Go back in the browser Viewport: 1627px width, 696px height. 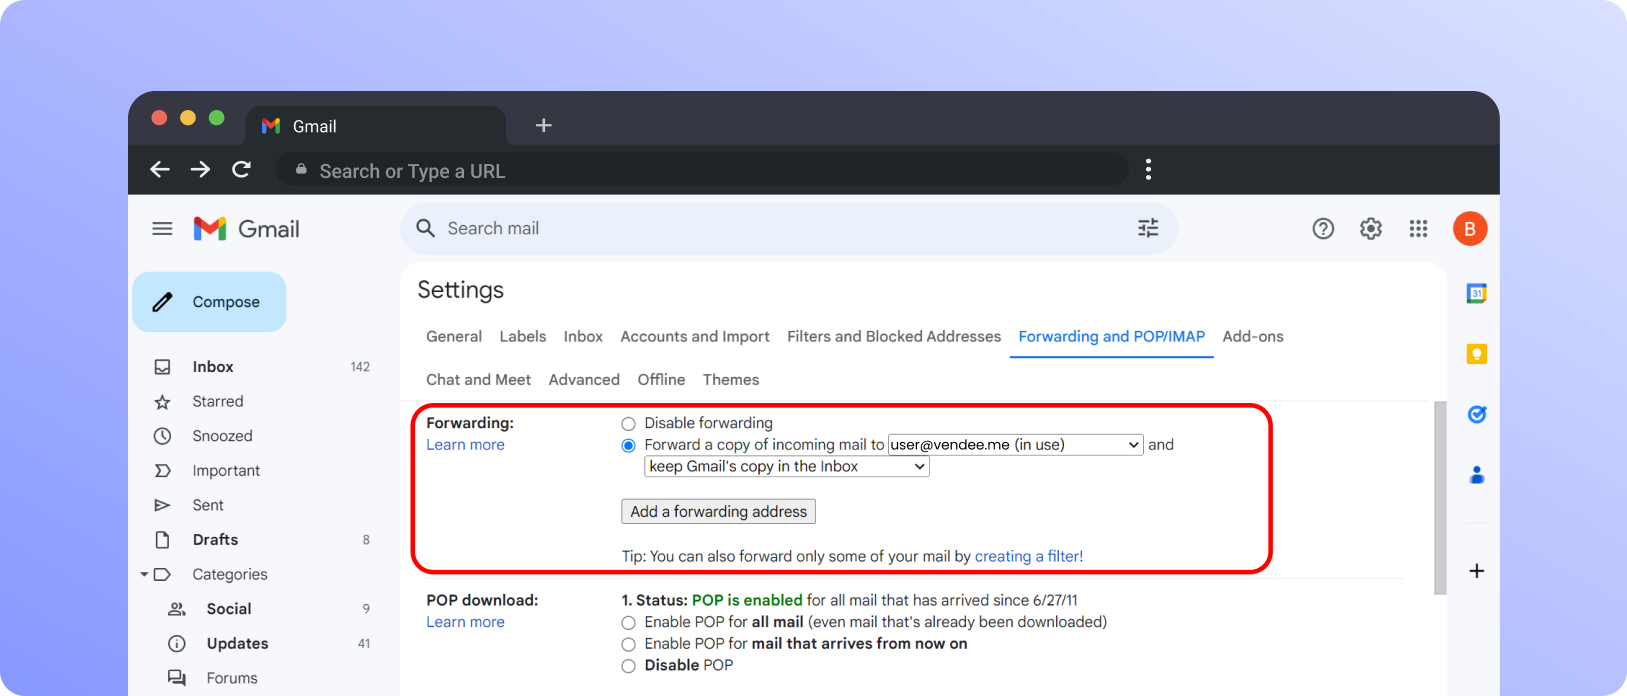click(160, 170)
